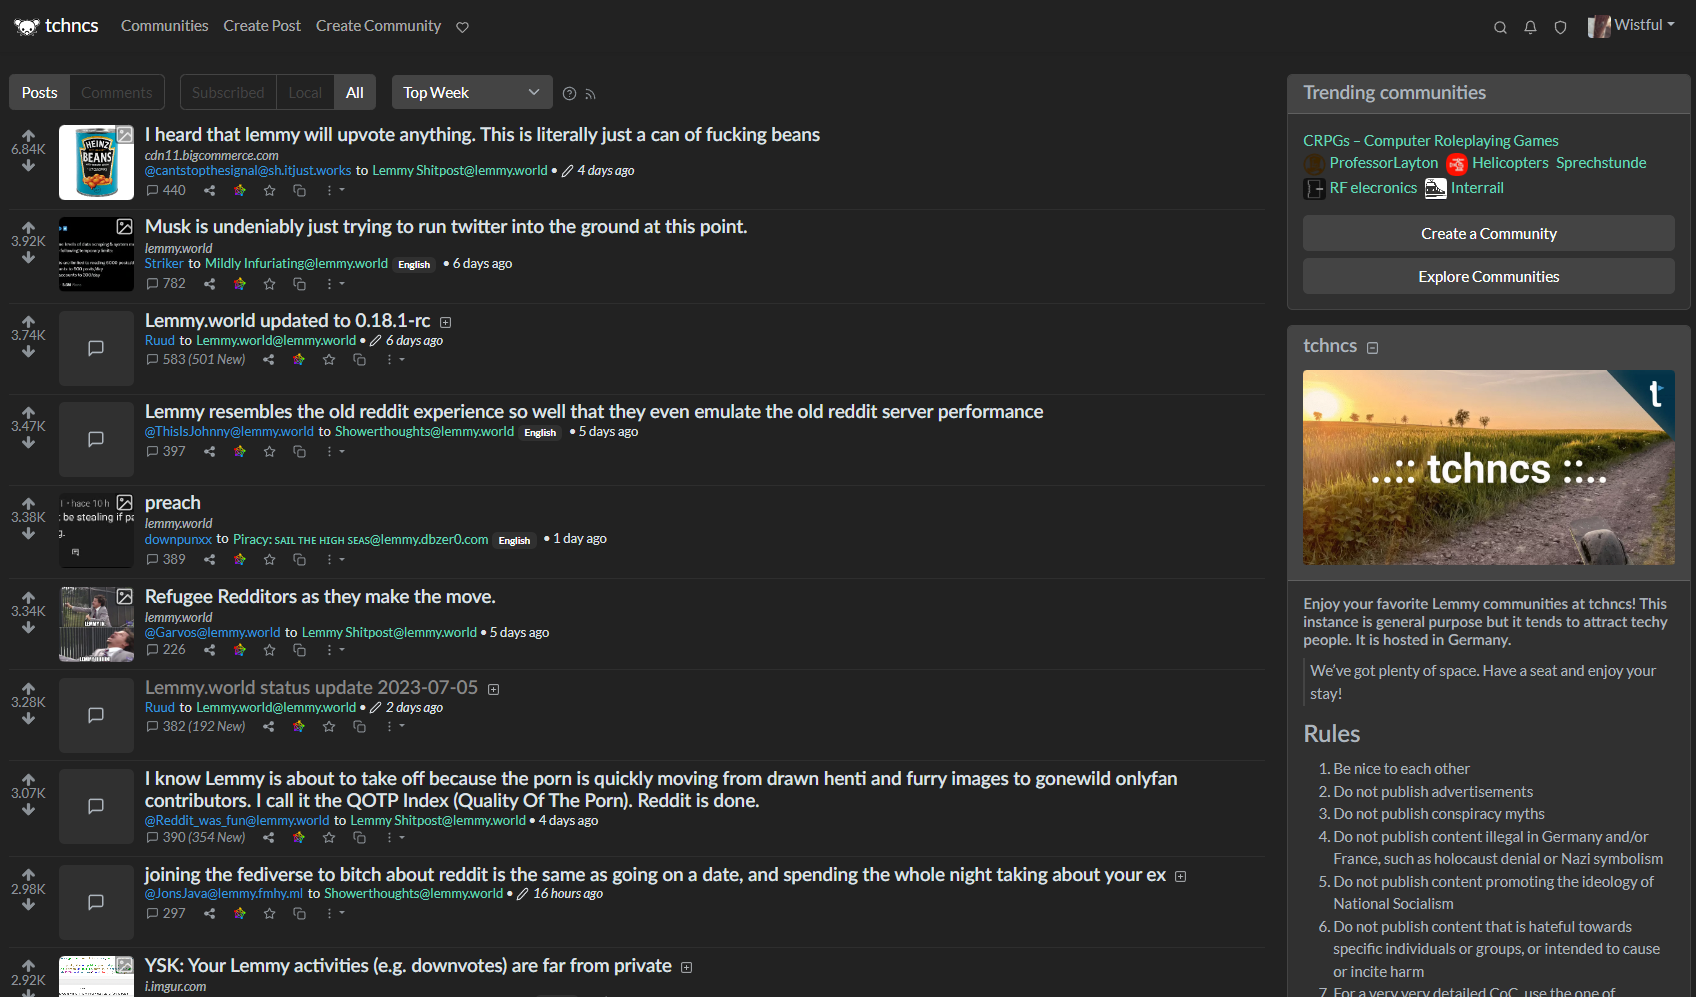Open the RF elecronics community
The height and width of the screenshot is (997, 1696).
click(x=1360, y=188)
